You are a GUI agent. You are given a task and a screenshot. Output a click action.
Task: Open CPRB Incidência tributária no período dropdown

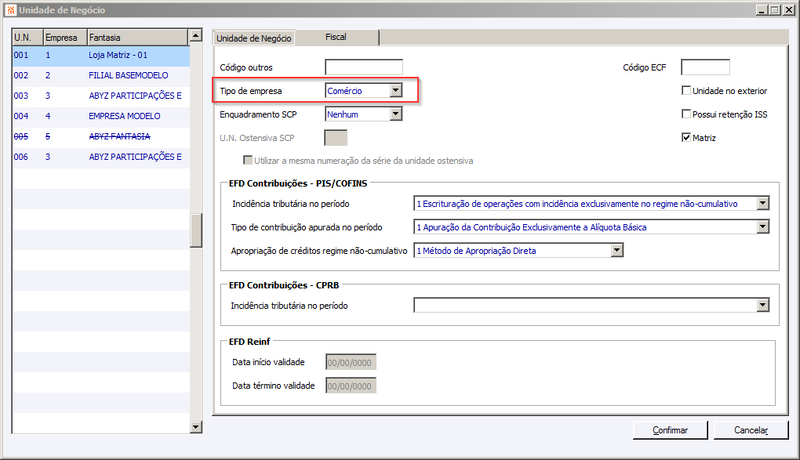763,305
